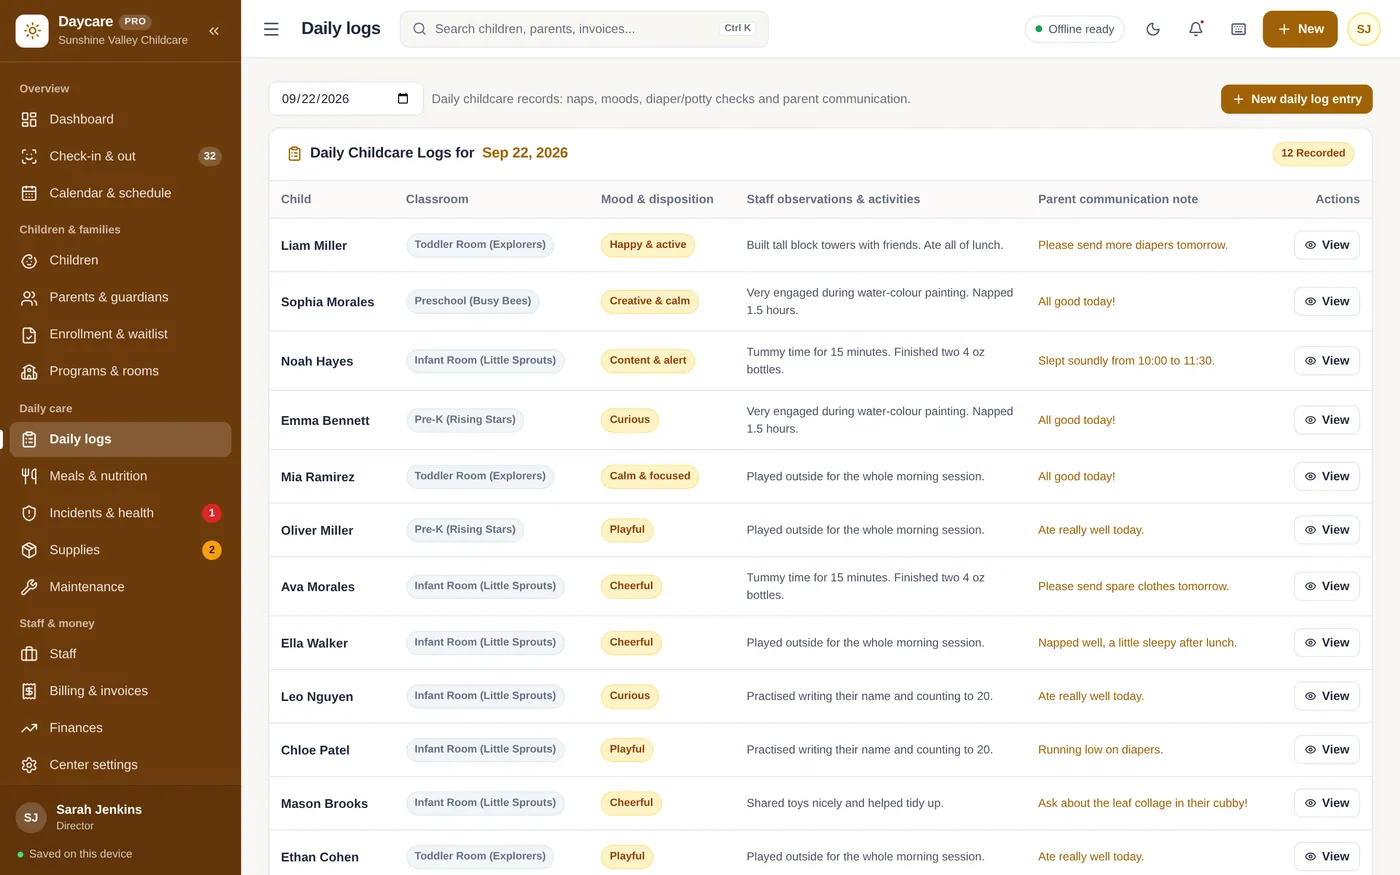
Task: Click the SJ user avatar in header
Action: (x=1364, y=29)
